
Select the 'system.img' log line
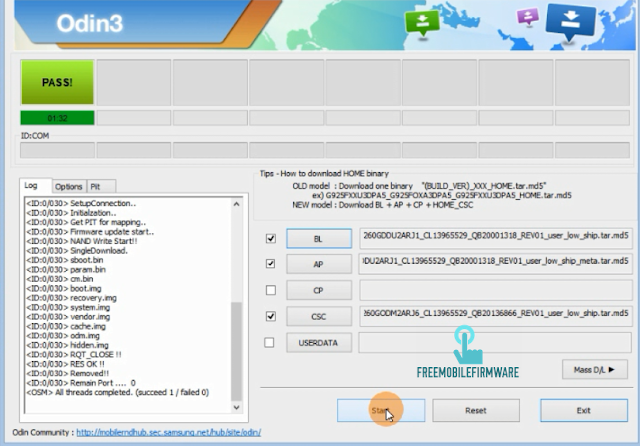[68, 307]
